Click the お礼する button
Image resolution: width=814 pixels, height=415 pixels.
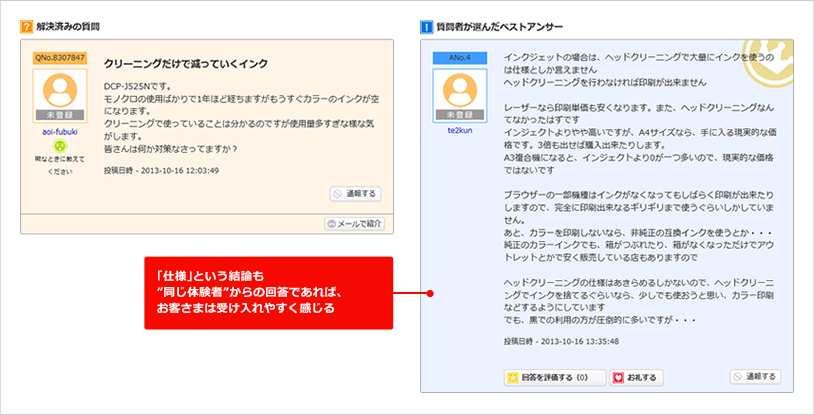636,378
